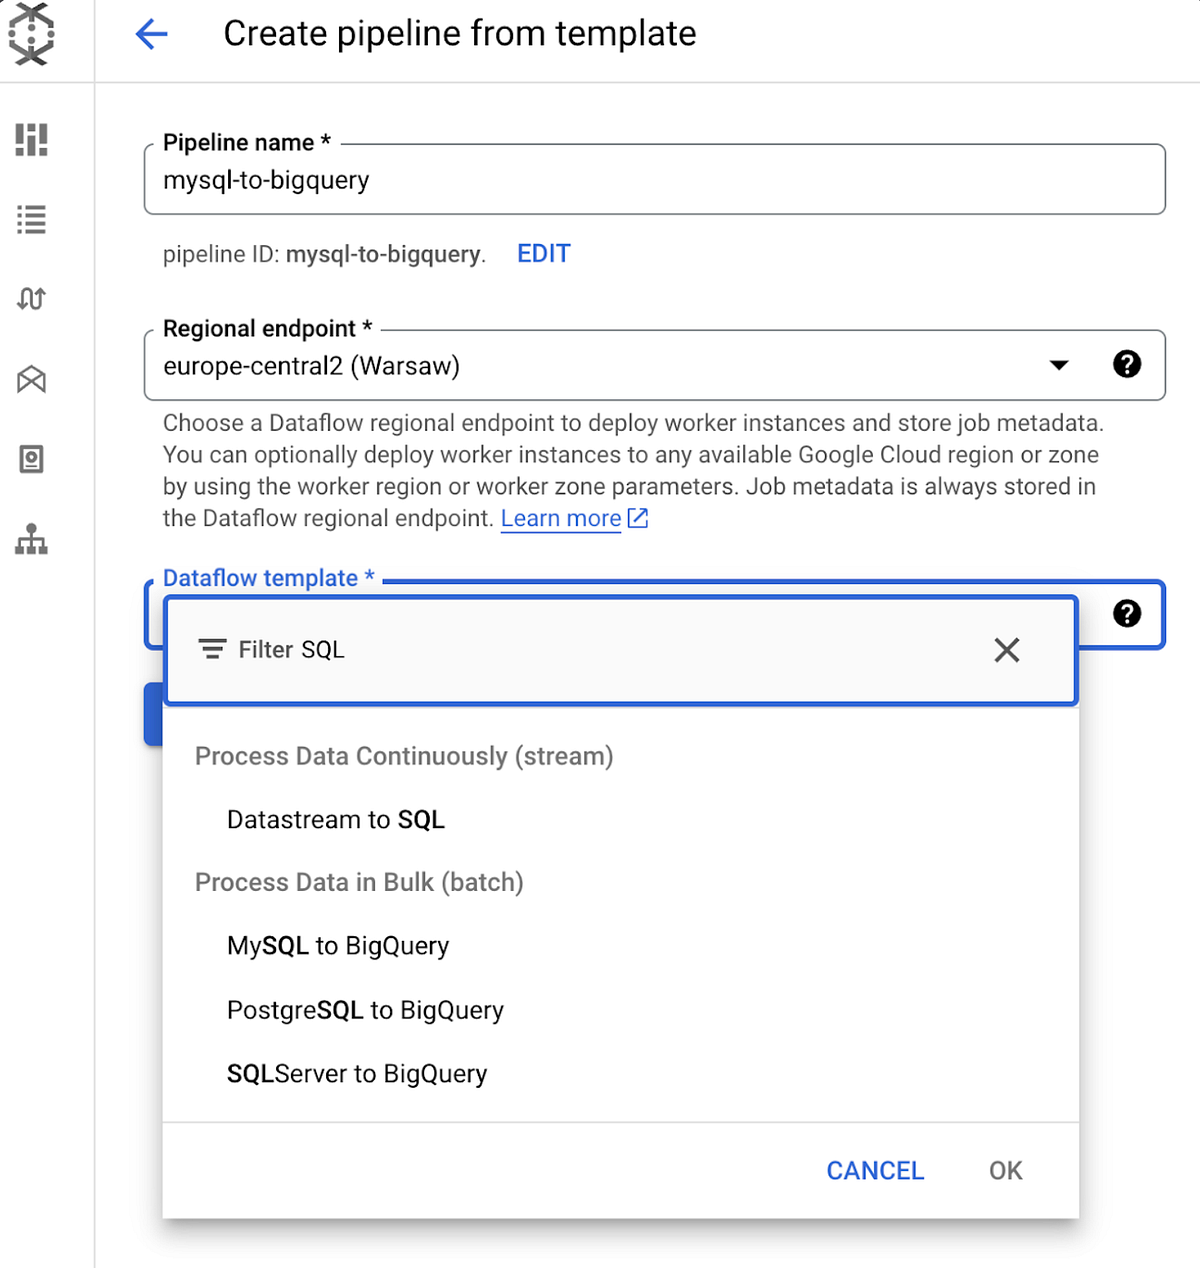Screen dimensions: 1200x1268
Task: Clear the SQL filter text with the X
Action: 1006,650
